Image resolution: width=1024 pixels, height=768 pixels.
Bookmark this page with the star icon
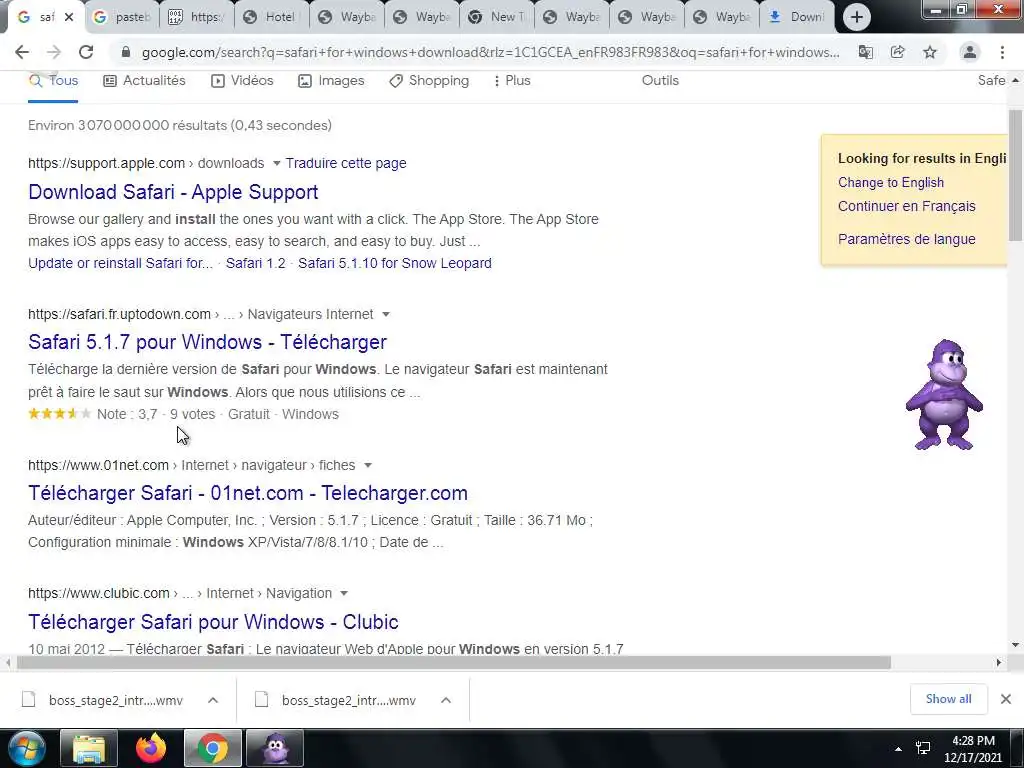[930, 52]
